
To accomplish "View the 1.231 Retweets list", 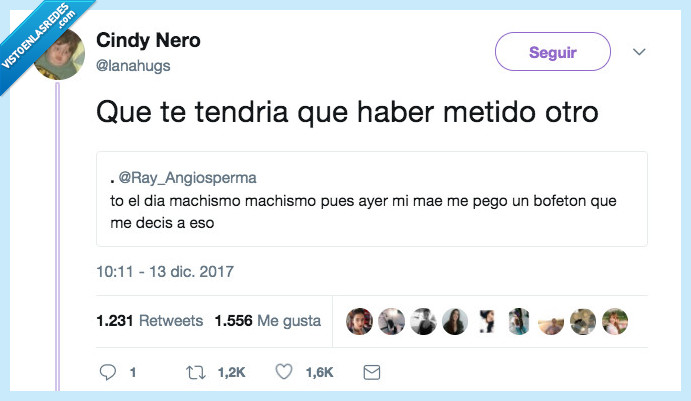I will [149, 321].
